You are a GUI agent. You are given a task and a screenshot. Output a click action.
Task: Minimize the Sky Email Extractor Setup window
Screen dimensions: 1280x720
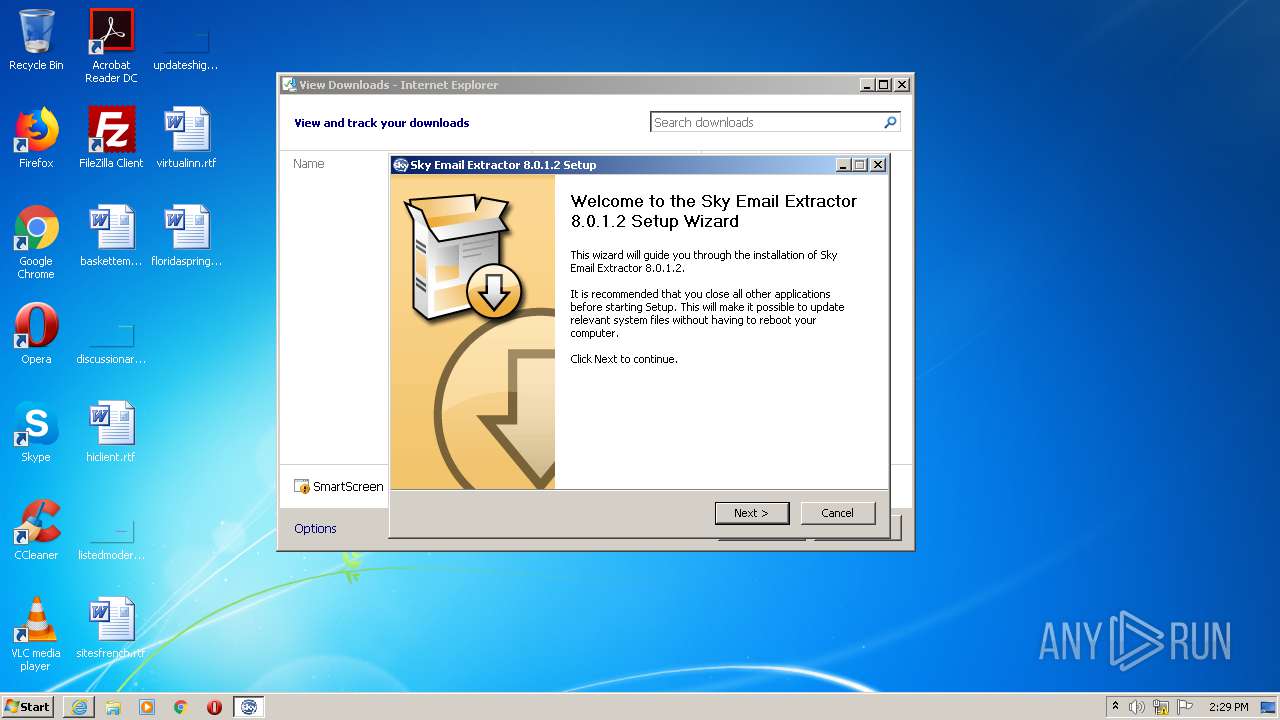[x=843, y=165]
